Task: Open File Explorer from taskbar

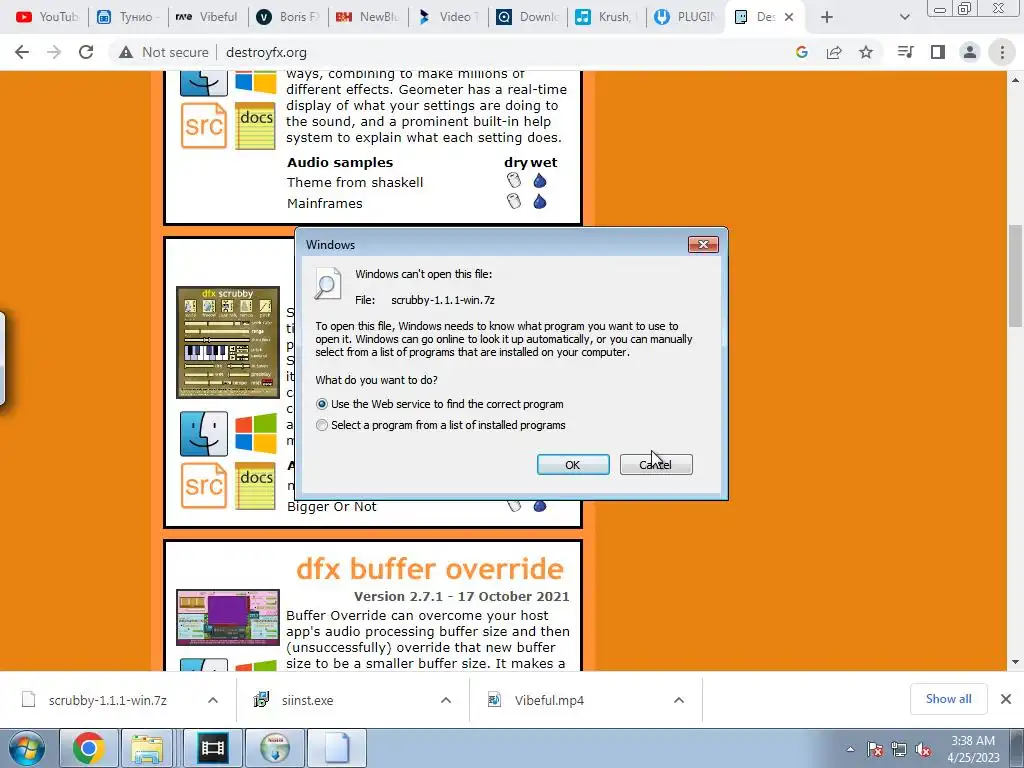Action: tap(148, 748)
